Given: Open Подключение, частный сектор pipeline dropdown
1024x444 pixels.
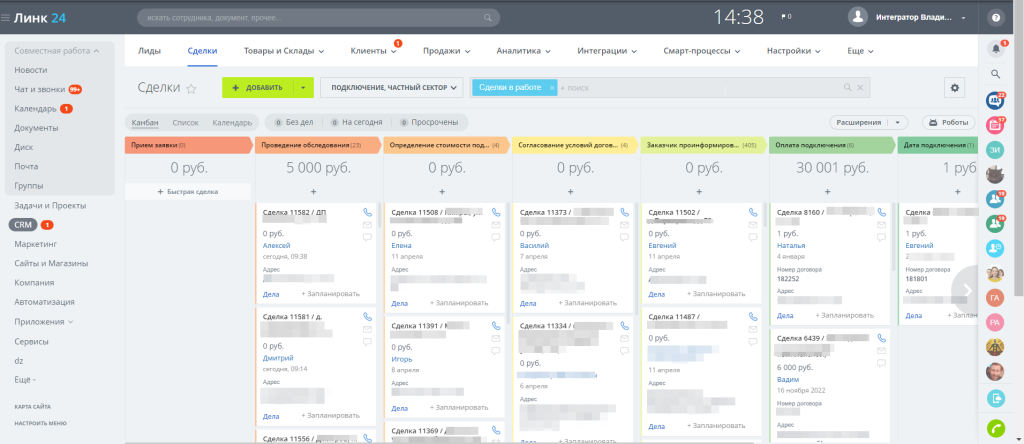Looking at the screenshot, I should (x=391, y=87).
